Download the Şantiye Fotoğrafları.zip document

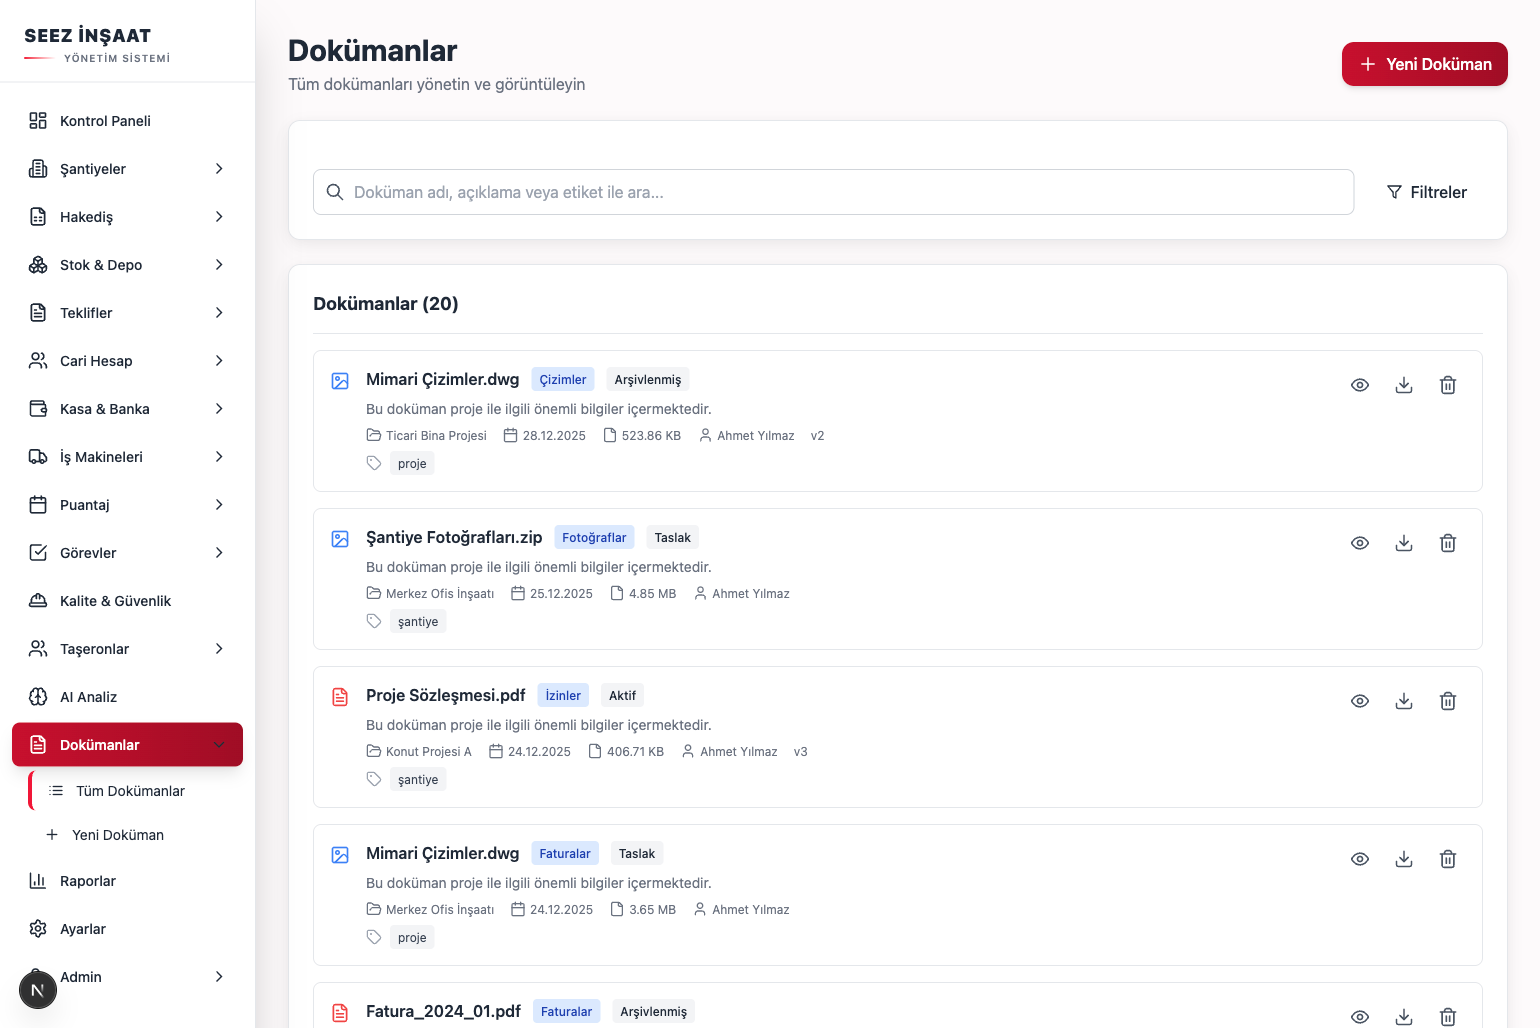[x=1404, y=543]
